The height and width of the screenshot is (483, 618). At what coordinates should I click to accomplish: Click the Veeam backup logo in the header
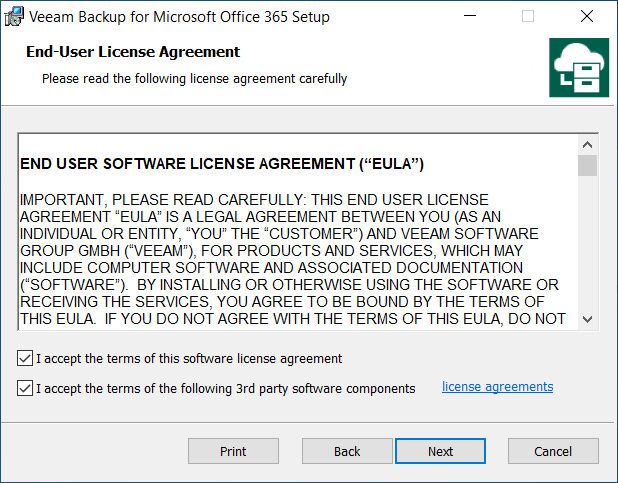578,68
